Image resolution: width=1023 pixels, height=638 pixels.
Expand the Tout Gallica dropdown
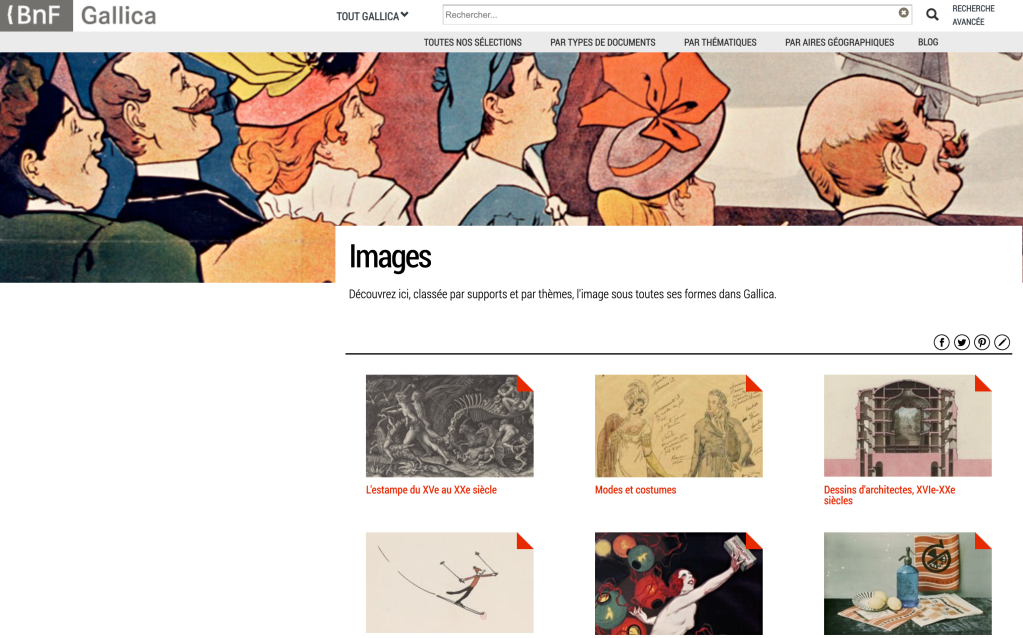point(372,16)
